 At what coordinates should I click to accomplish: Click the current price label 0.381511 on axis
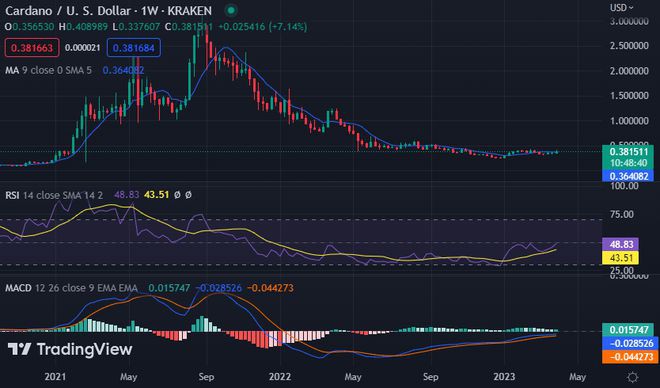pos(628,151)
